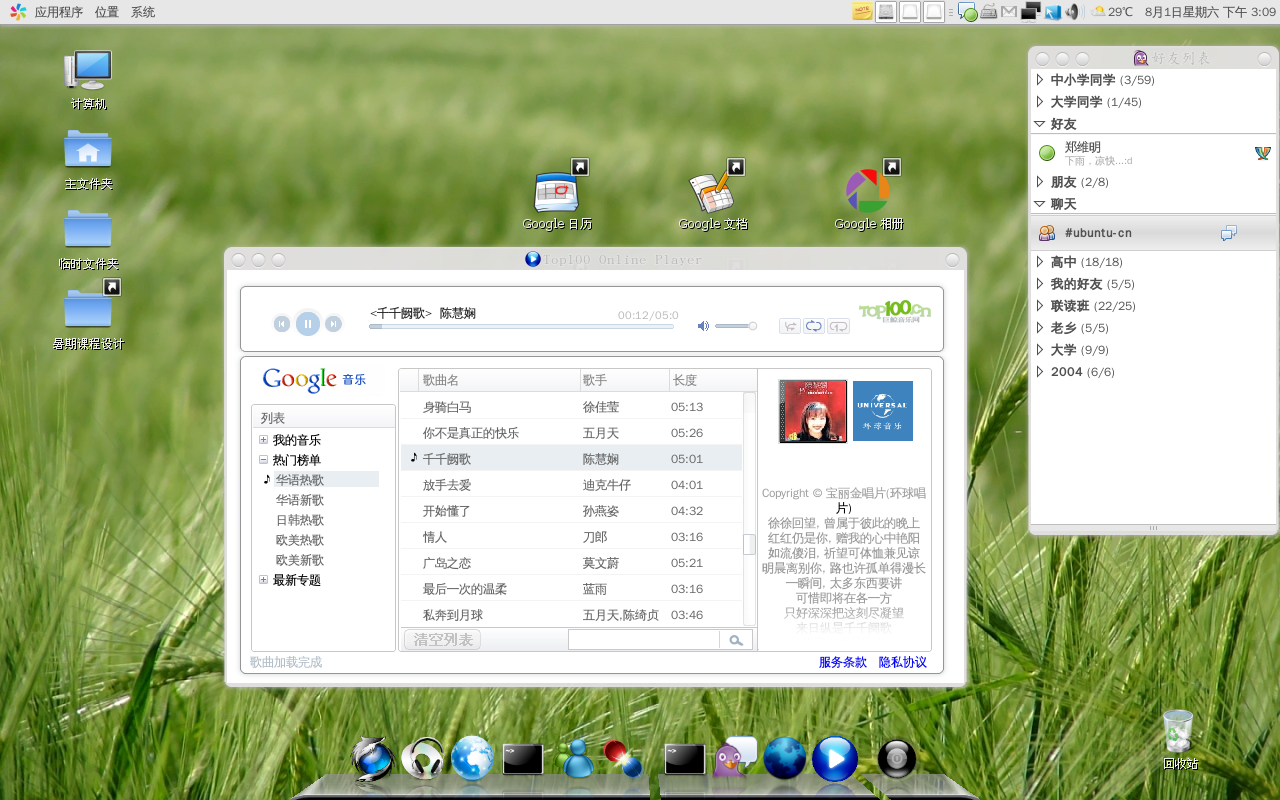Click the song list vertical scrollbar
Viewport: 1280px width, 800px height.
(749, 509)
